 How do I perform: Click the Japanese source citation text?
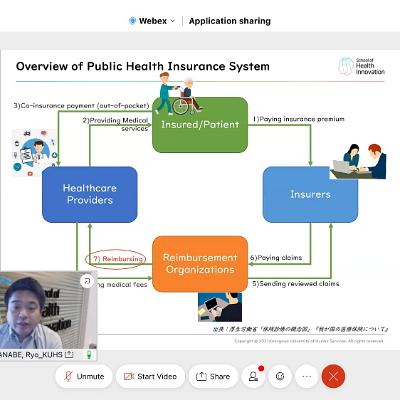click(300, 329)
